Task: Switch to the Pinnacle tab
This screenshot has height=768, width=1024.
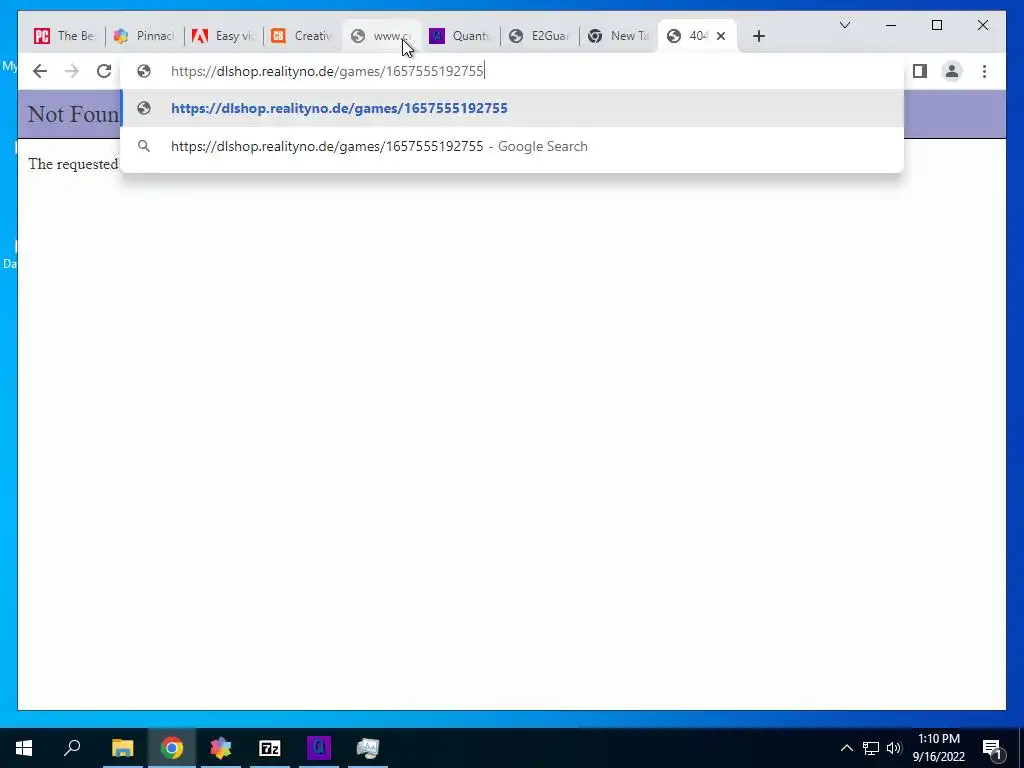Action: (x=144, y=36)
